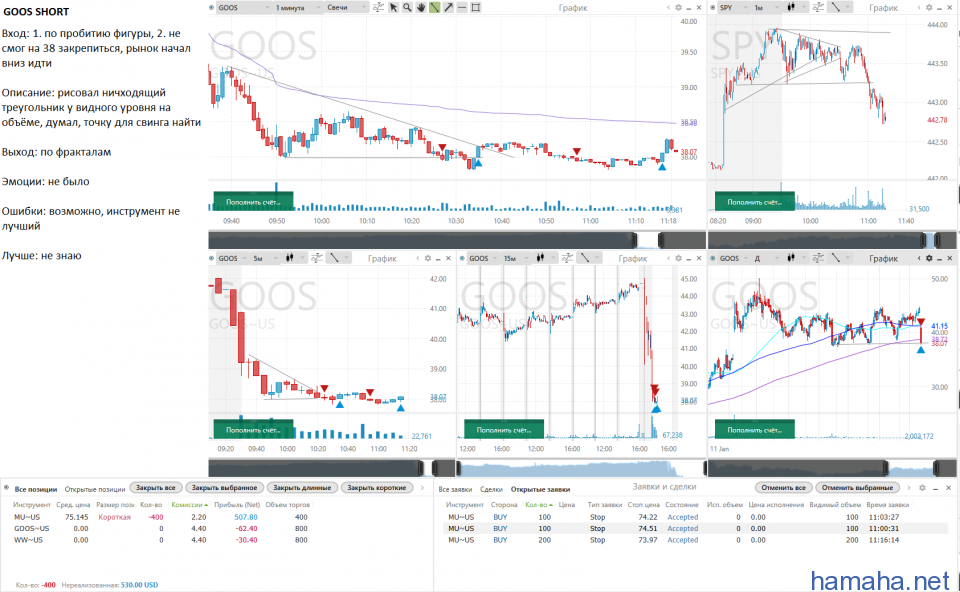Click the 'Закрыть все' button
This screenshot has height=592, width=960.
pos(156,488)
